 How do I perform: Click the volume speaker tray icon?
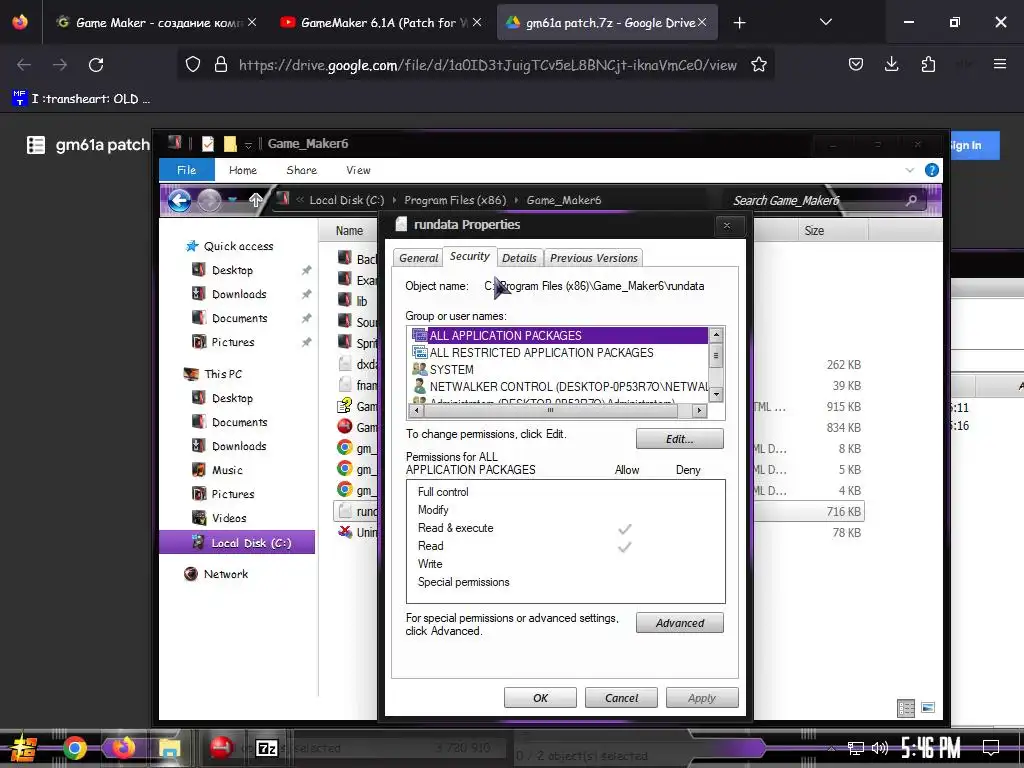(880, 748)
